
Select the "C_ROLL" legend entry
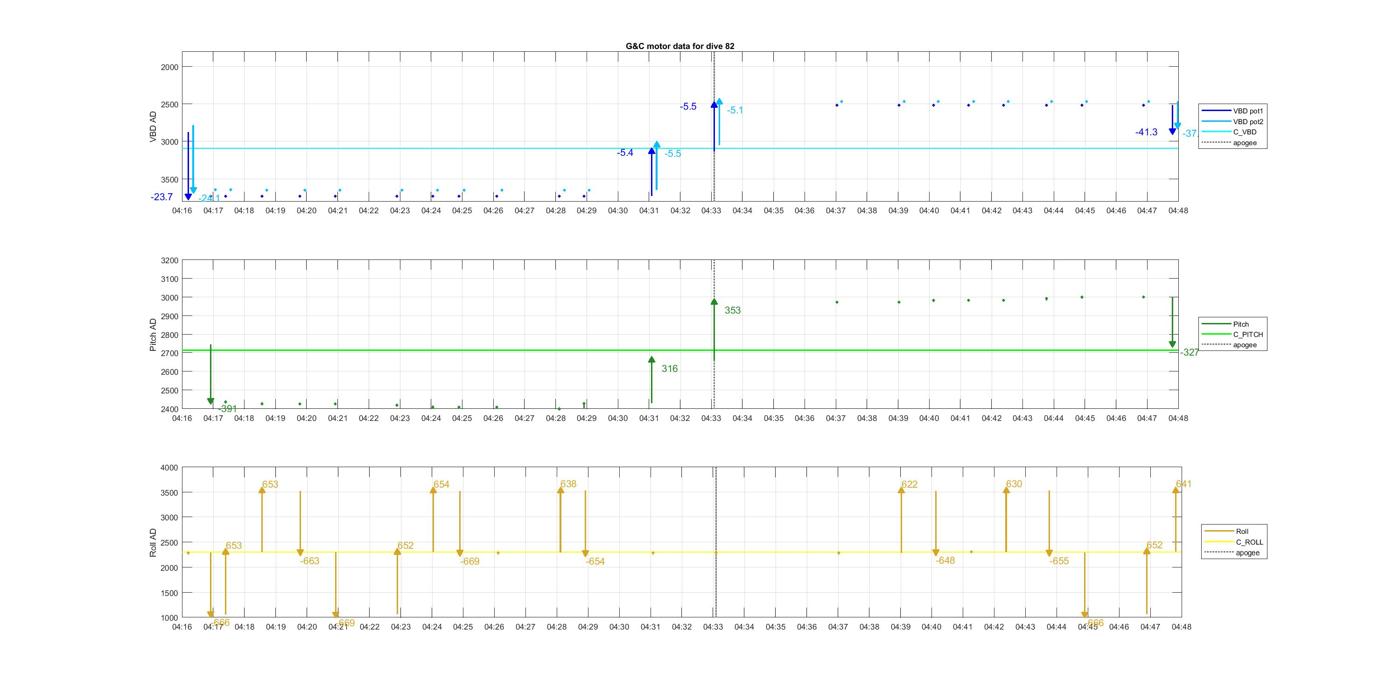pos(1234,542)
